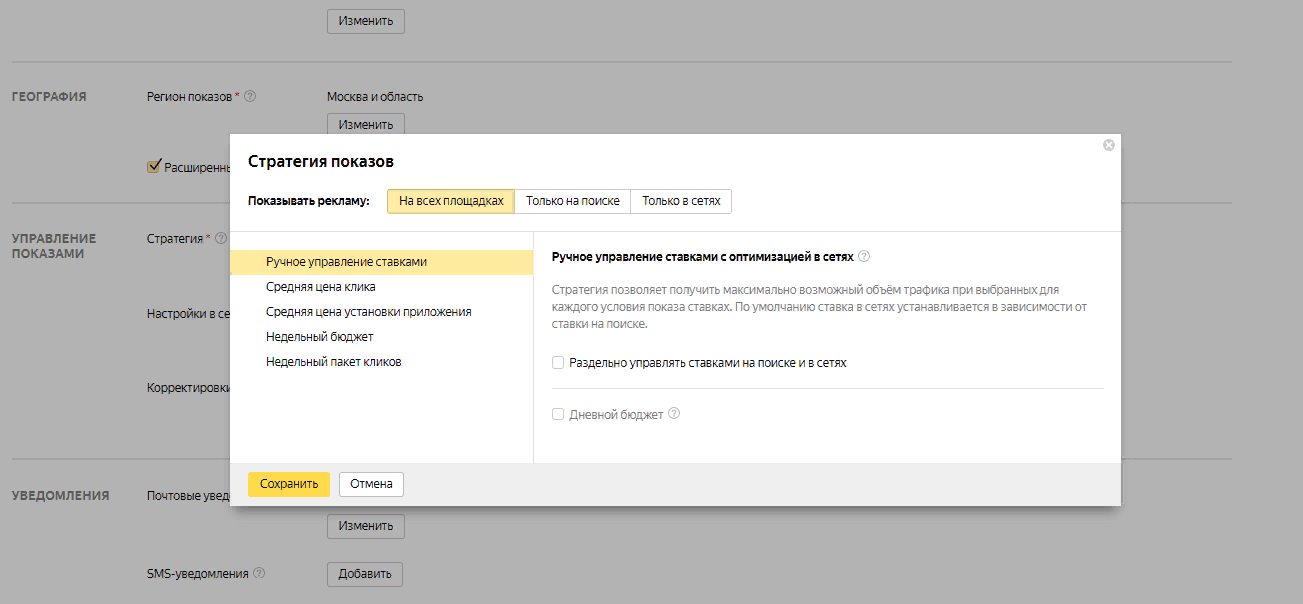1303x604 pixels.
Task: Click Отмена to cancel changes
Action: click(371, 484)
